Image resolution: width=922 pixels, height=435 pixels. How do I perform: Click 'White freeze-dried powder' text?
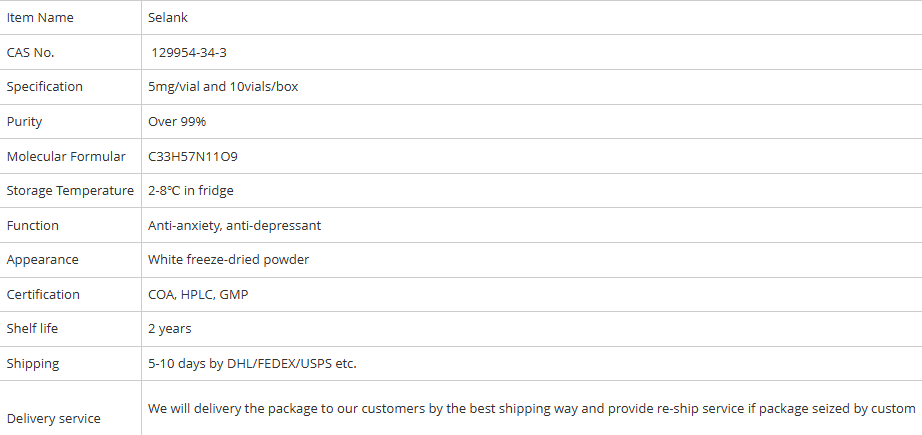[x=229, y=260]
